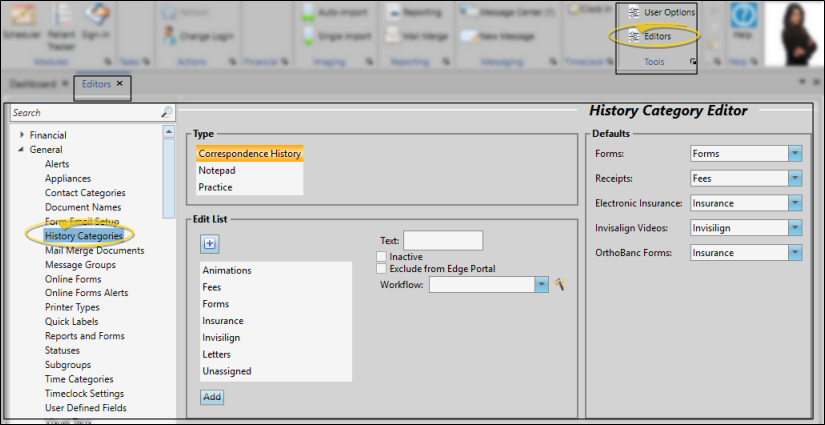Screen dimensions: 825x425
Task: Click the search magnifier icon
Action: point(166,113)
